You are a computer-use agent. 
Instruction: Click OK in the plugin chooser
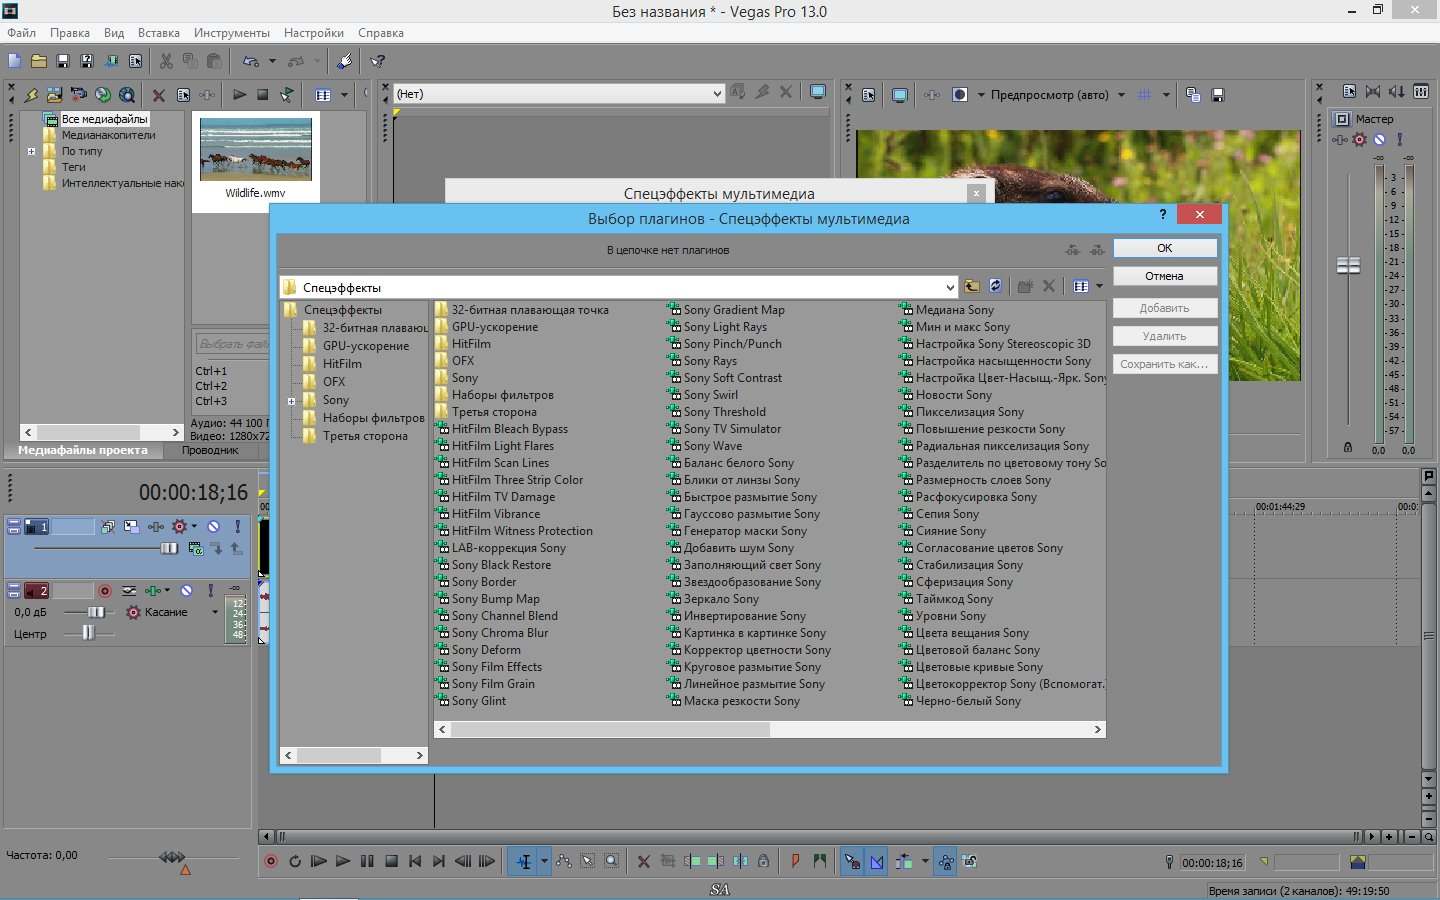1165,248
